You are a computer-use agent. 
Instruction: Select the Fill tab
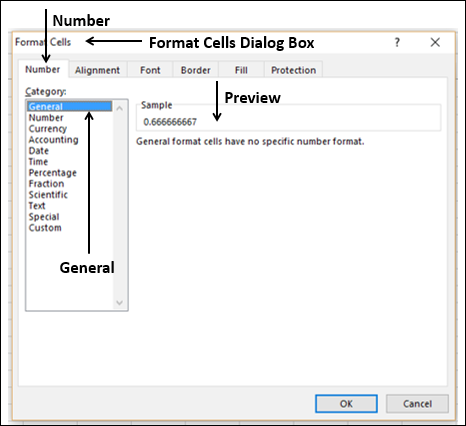coord(241,70)
